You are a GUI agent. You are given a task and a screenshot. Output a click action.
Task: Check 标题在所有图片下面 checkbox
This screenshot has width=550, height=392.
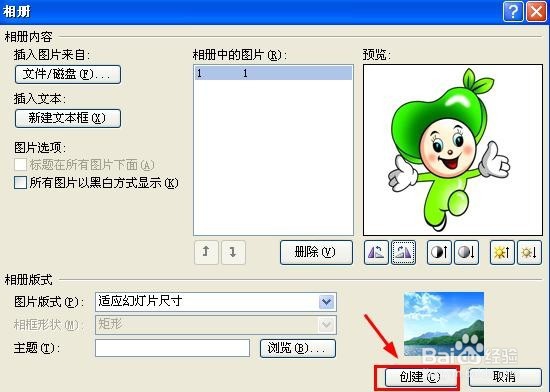pyautogui.click(x=20, y=164)
